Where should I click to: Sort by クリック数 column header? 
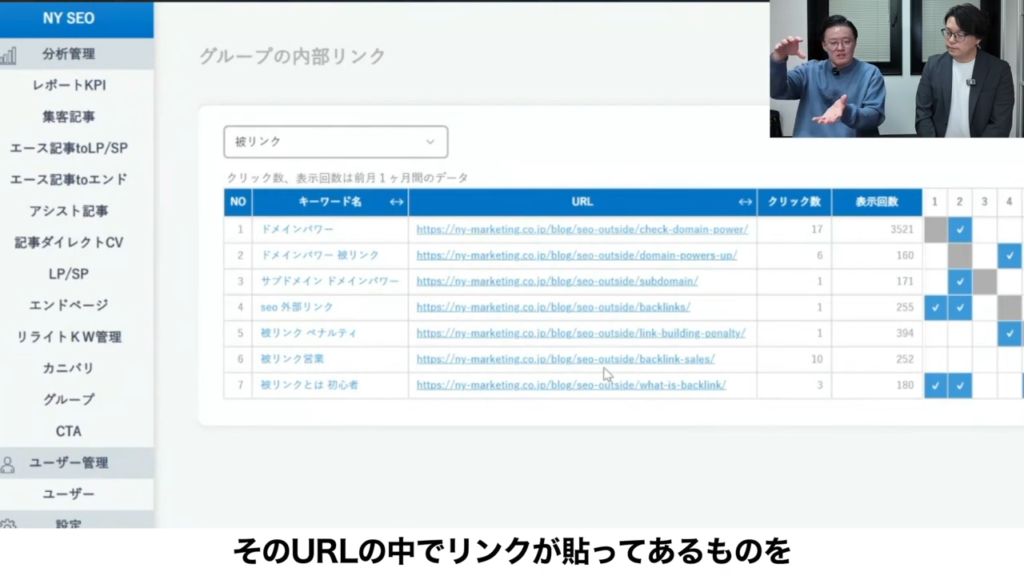click(x=793, y=202)
